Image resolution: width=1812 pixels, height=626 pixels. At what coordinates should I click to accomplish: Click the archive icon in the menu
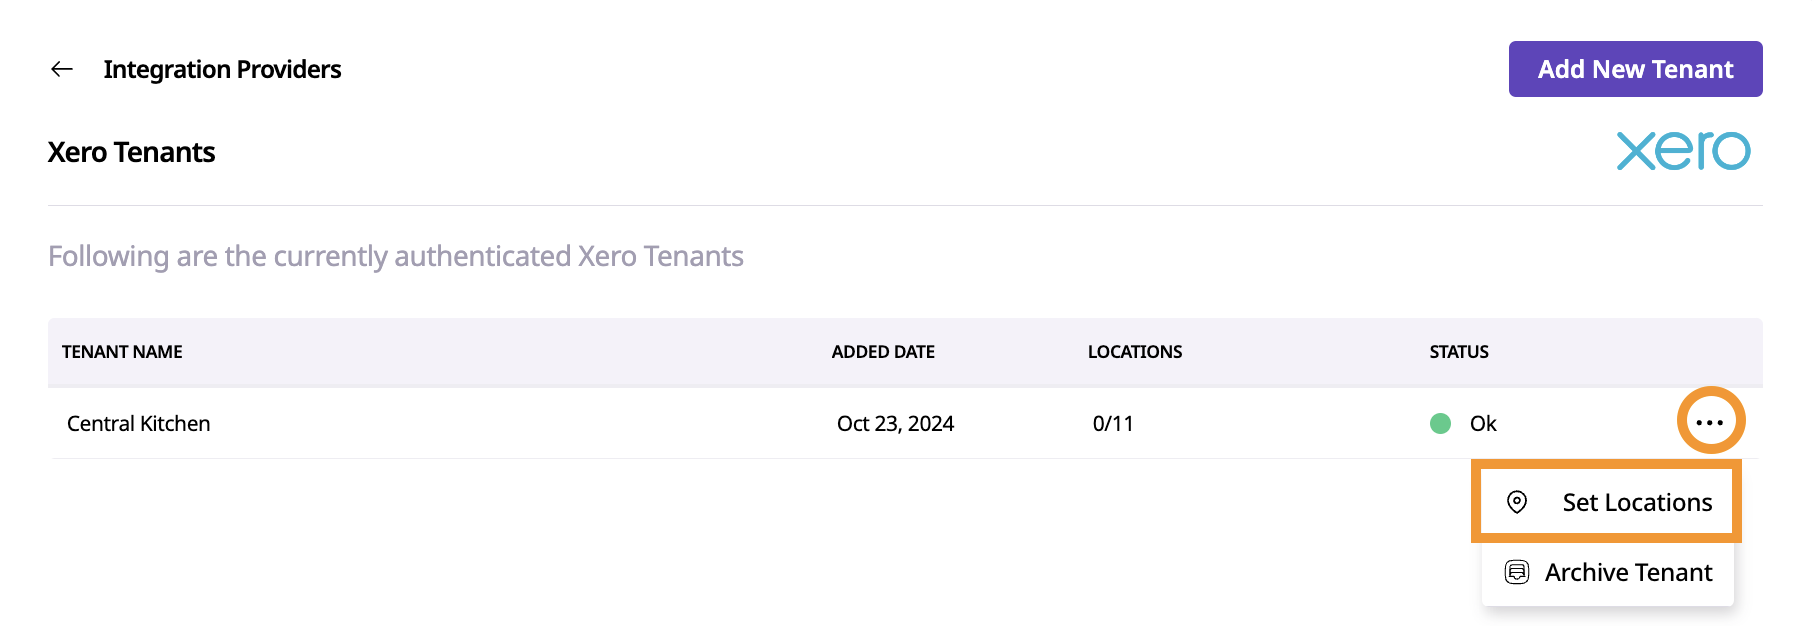[x=1517, y=572]
